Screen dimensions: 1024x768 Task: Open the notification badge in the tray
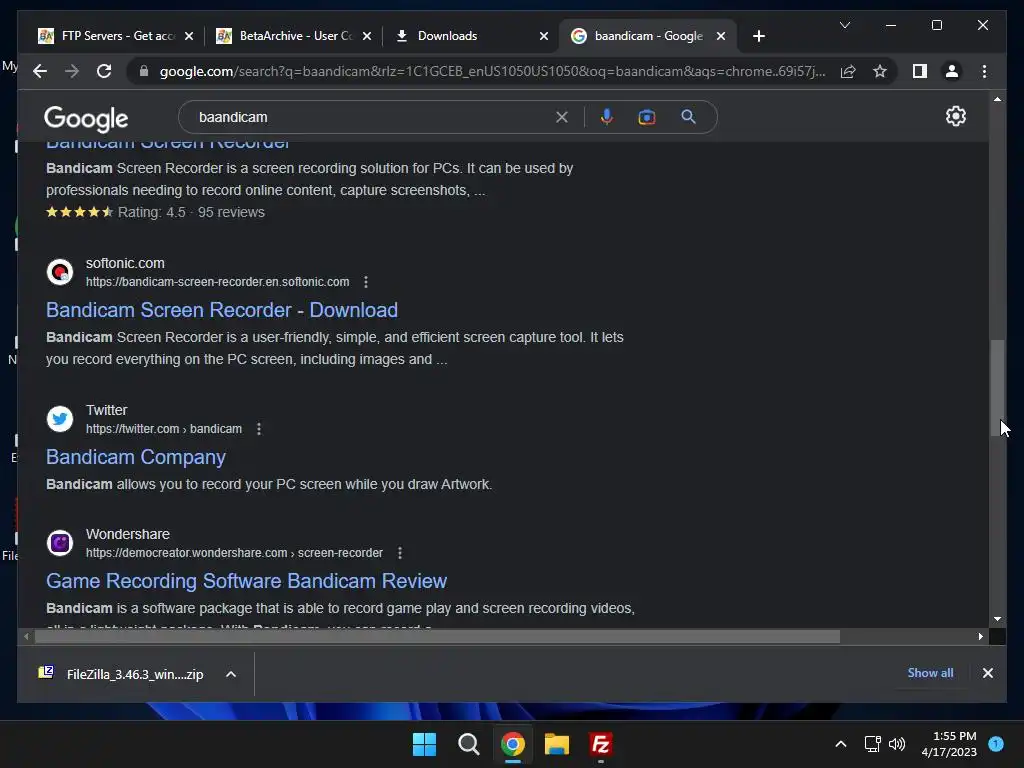point(996,744)
